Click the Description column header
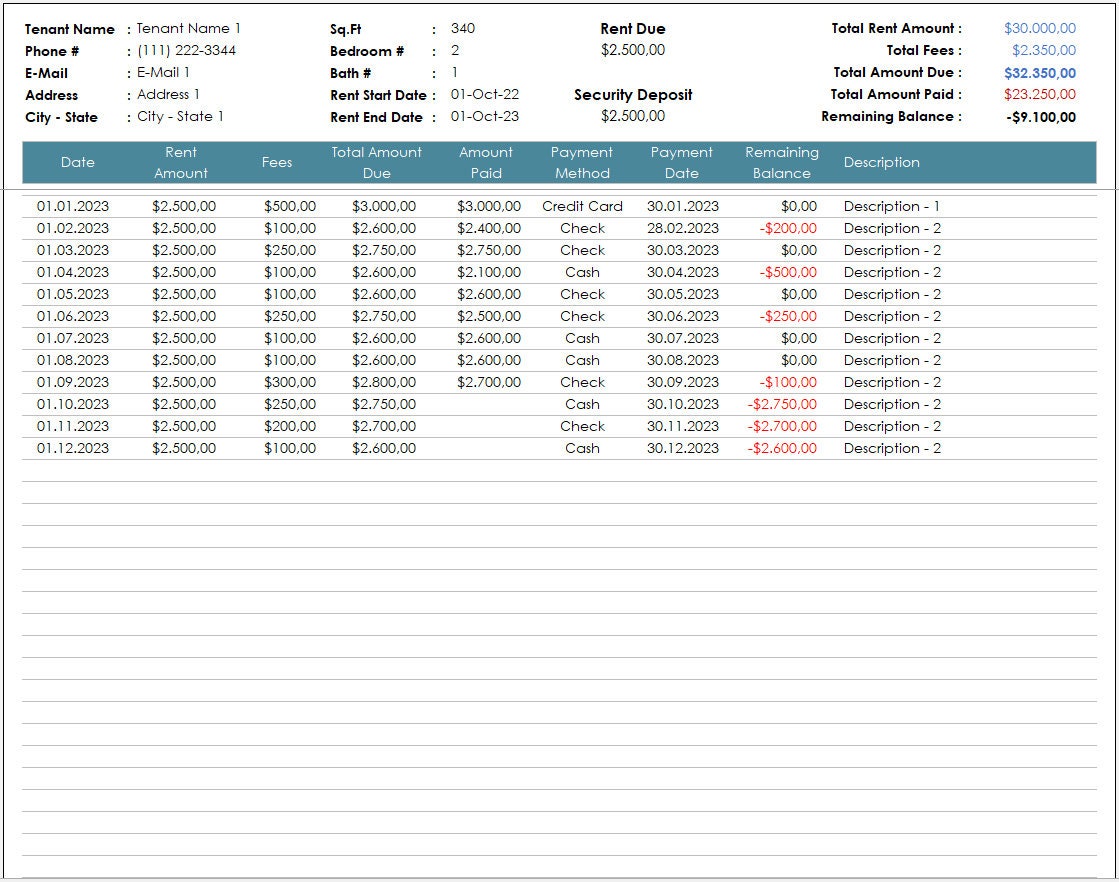Viewport: 1119px width, 882px height. (x=881, y=162)
